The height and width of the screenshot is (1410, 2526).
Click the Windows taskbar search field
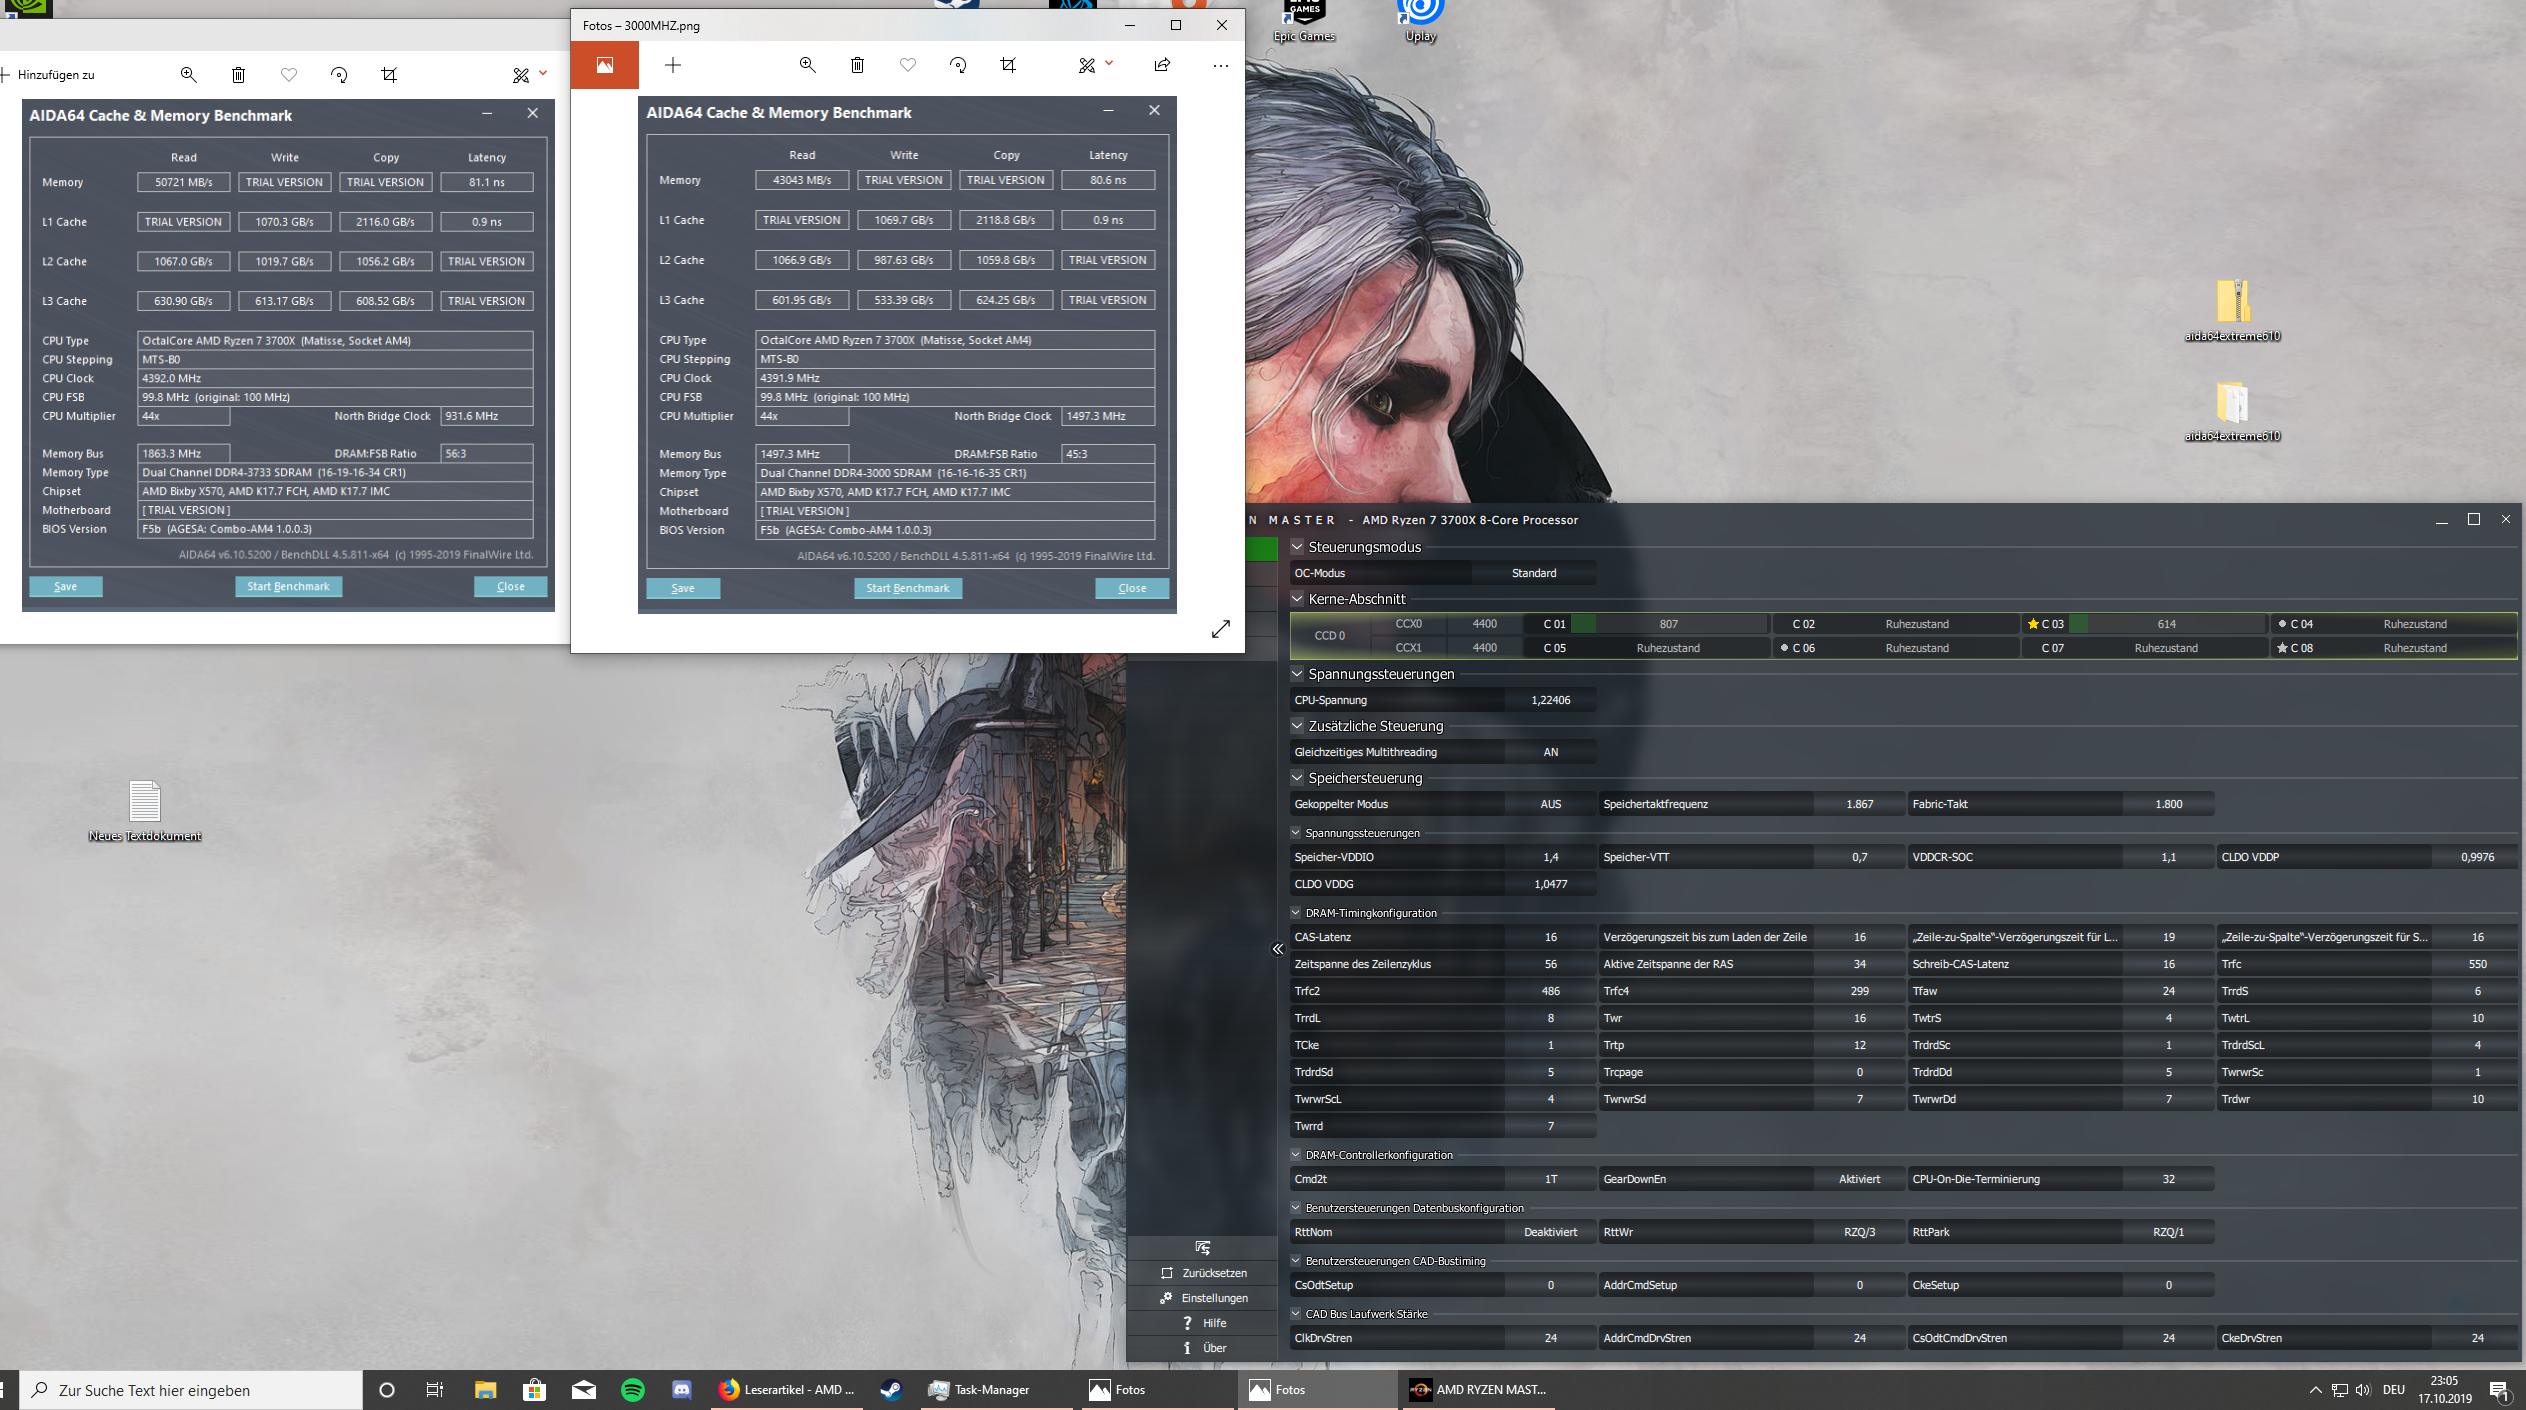190,1390
